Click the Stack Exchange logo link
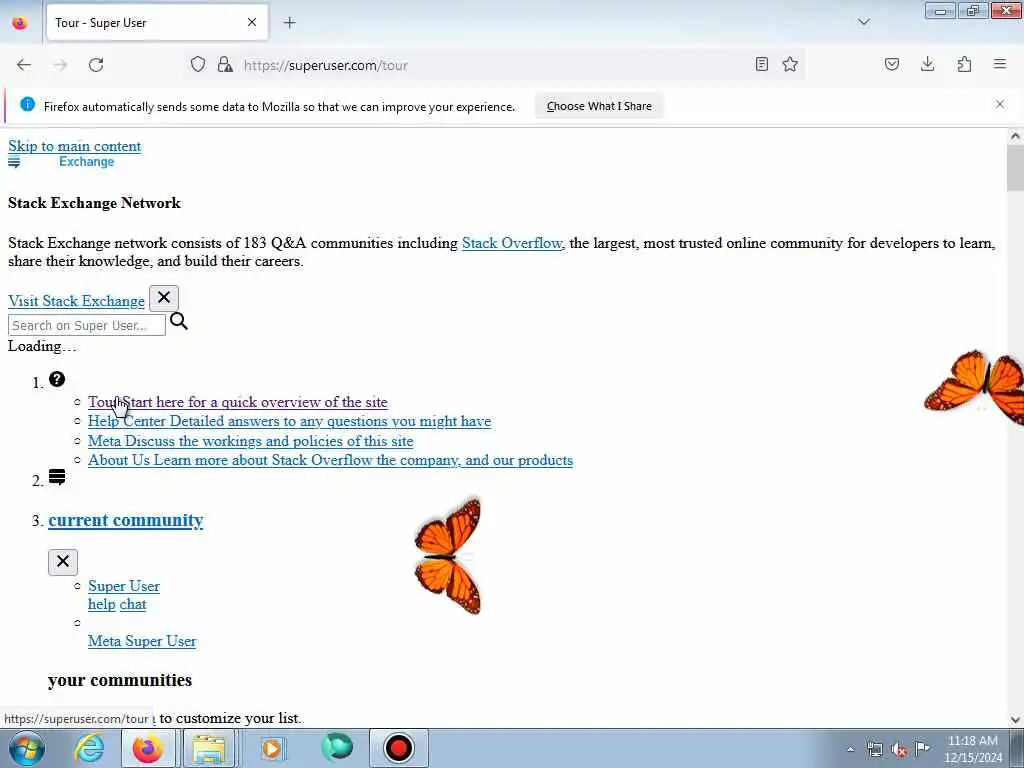This screenshot has width=1024, height=768. [x=61, y=162]
